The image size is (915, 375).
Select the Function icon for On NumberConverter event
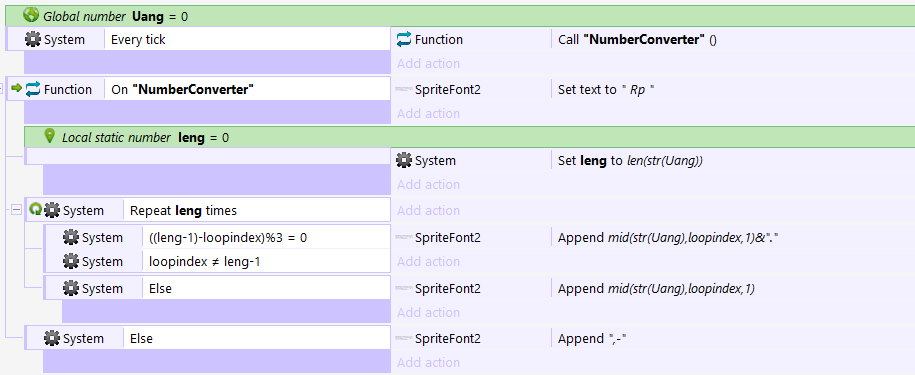[x=33, y=89]
